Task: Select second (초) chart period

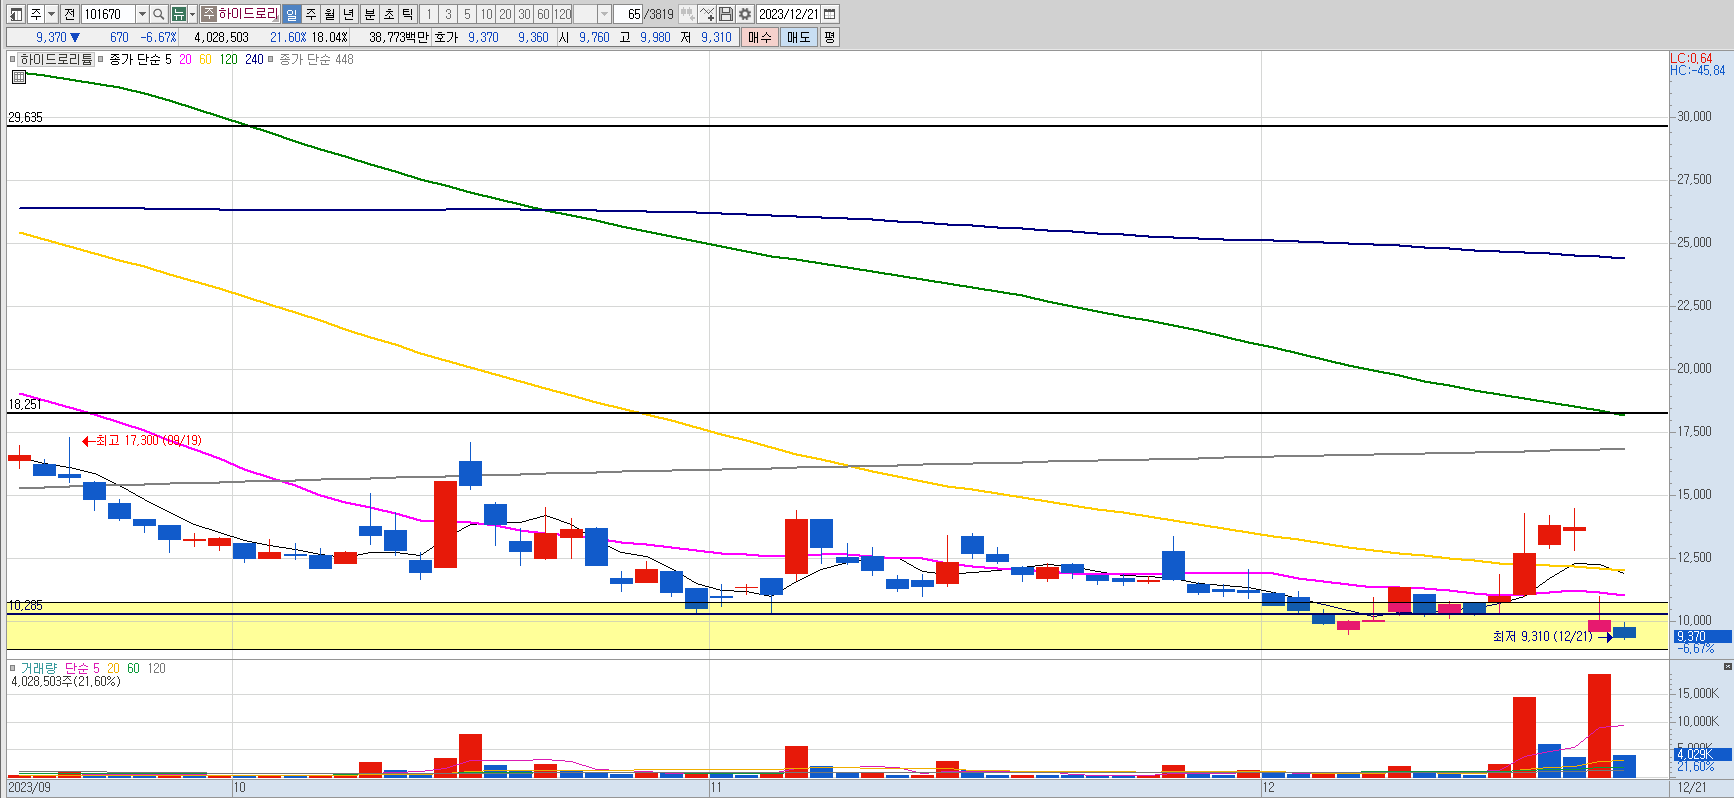Action: [x=388, y=14]
